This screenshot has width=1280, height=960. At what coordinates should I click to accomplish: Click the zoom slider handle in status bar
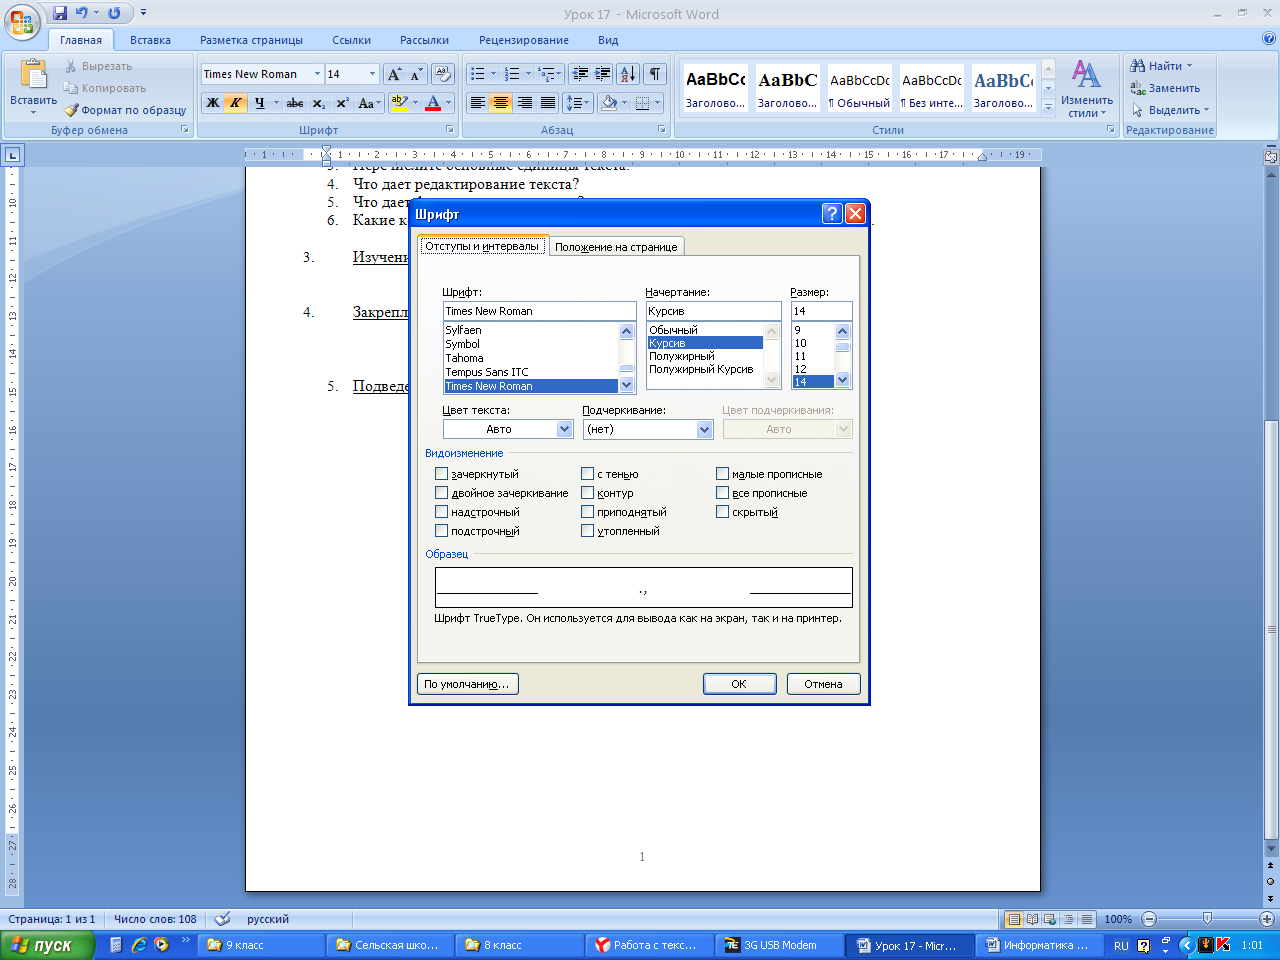(x=1207, y=919)
